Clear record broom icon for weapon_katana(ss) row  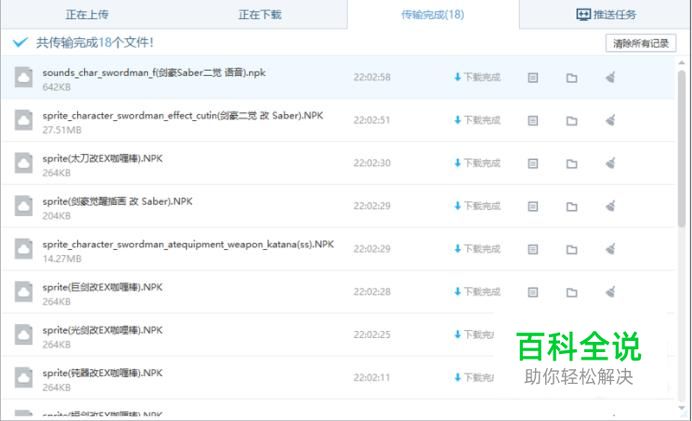pos(610,249)
